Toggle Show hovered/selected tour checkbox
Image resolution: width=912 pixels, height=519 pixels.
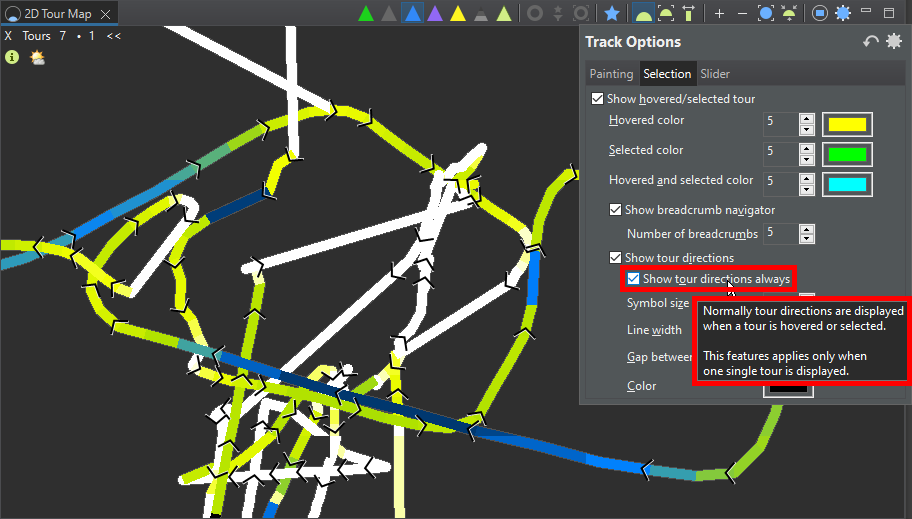(x=597, y=98)
